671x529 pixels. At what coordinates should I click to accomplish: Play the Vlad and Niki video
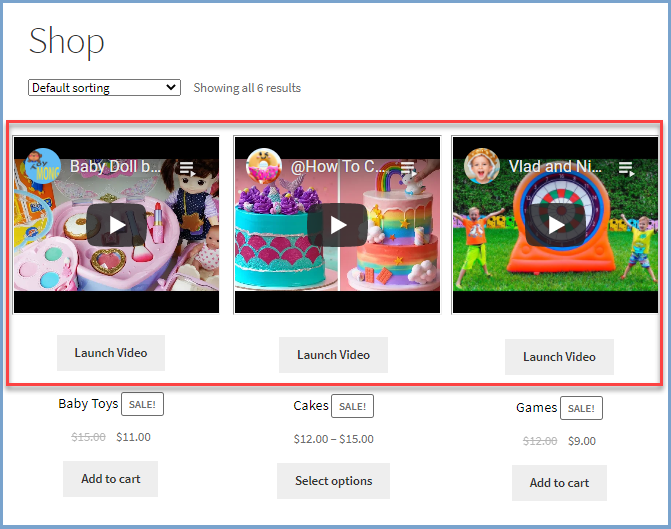555,225
